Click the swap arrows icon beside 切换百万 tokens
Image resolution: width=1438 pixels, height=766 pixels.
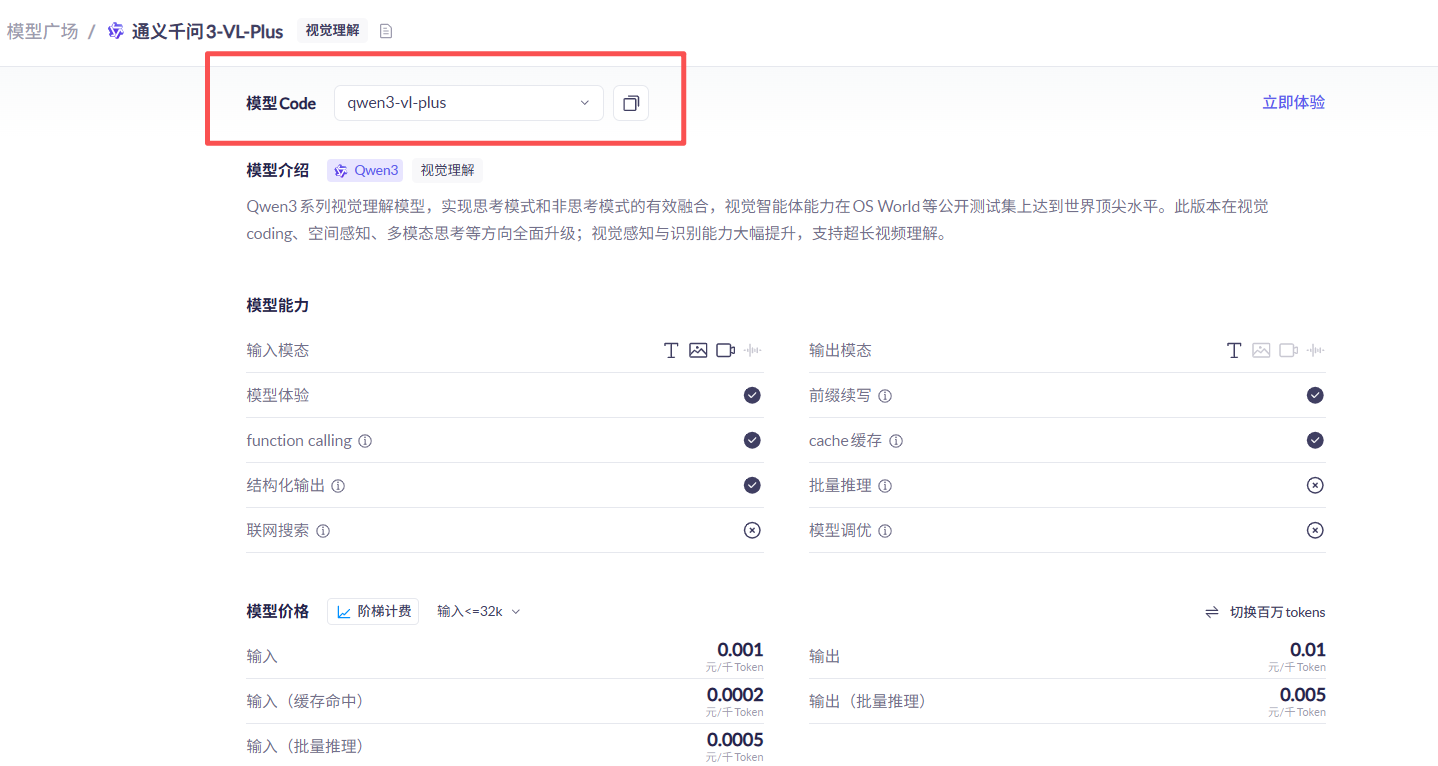tap(1211, 612)
